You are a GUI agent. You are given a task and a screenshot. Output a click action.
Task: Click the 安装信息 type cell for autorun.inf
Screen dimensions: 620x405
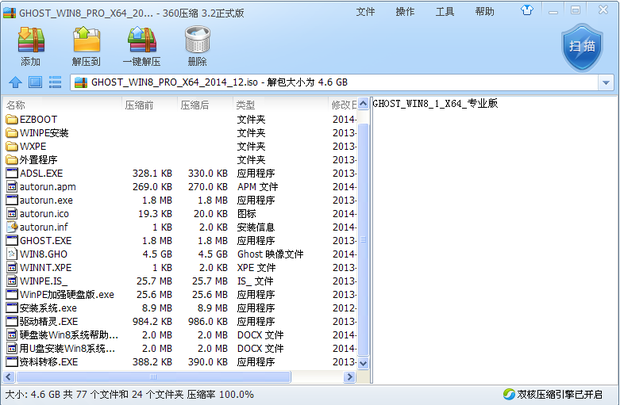coord(256,227)
